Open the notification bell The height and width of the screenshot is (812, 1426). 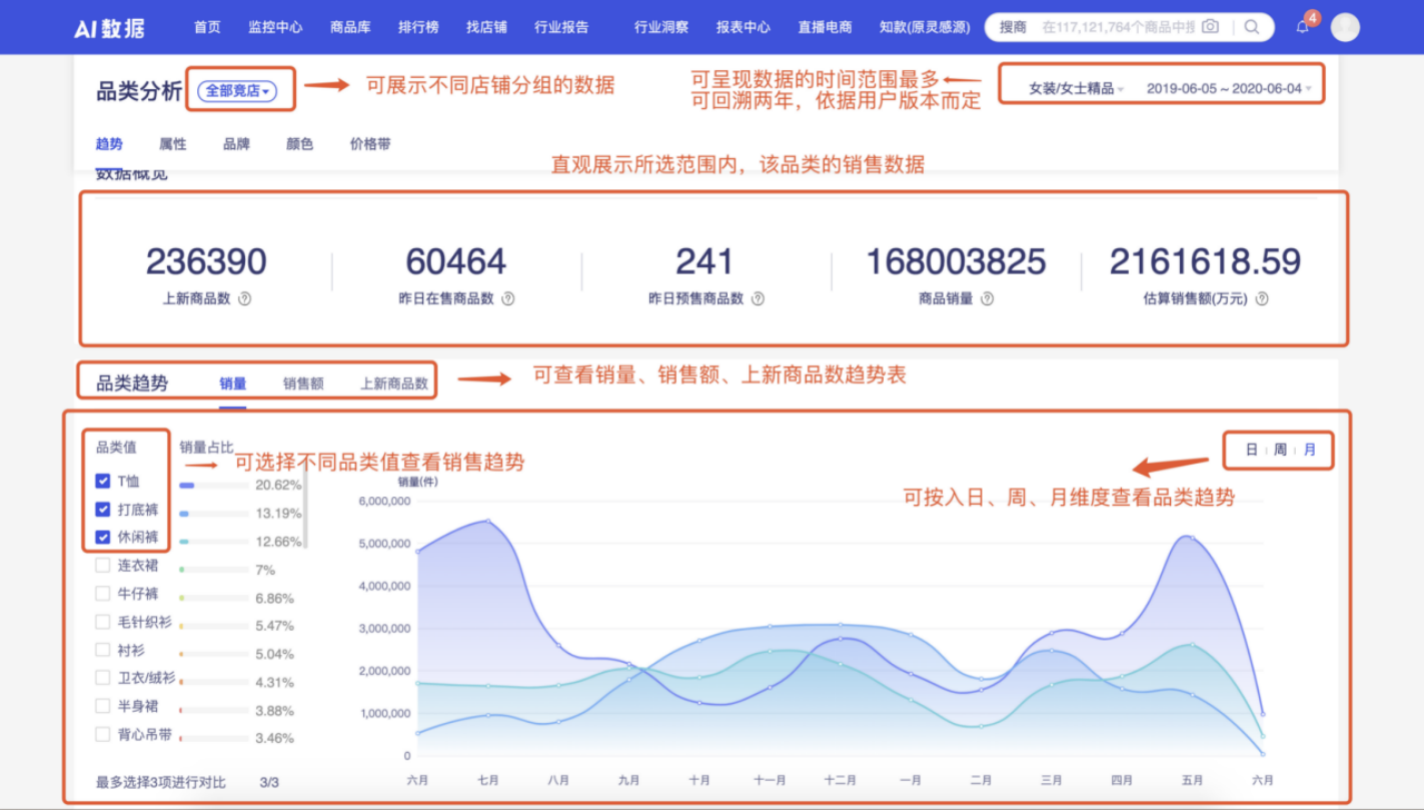pyautogui.click(x=1302, y=28)
